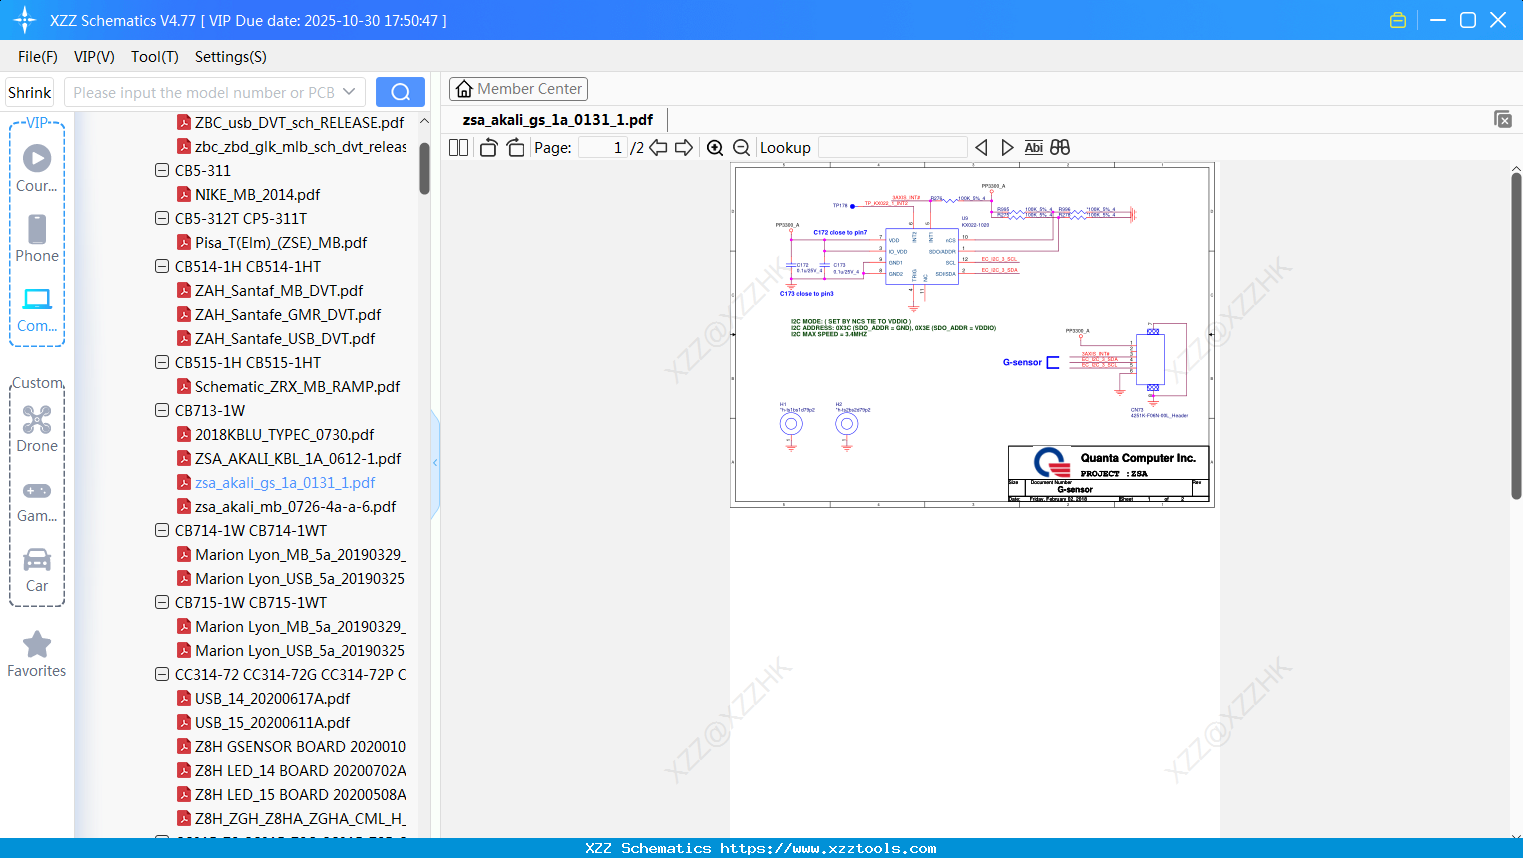
Task: Open the Tool(T) menu
Action: click(x=155, y=57)
